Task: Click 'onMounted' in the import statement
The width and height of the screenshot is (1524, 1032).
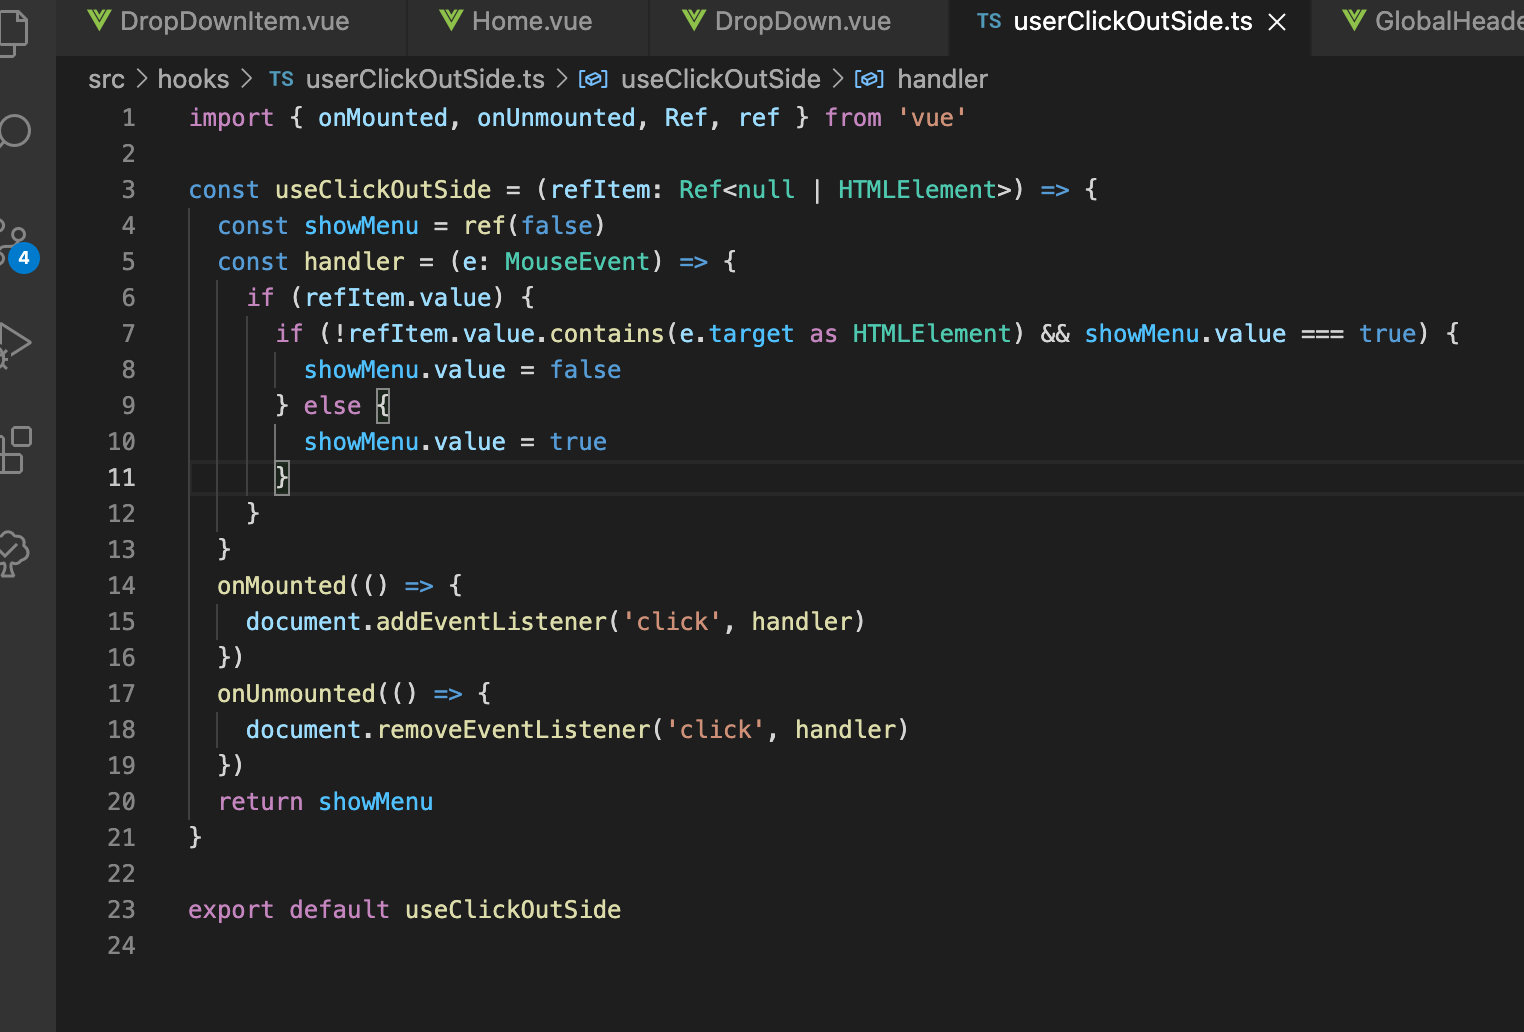Action: 382,118
